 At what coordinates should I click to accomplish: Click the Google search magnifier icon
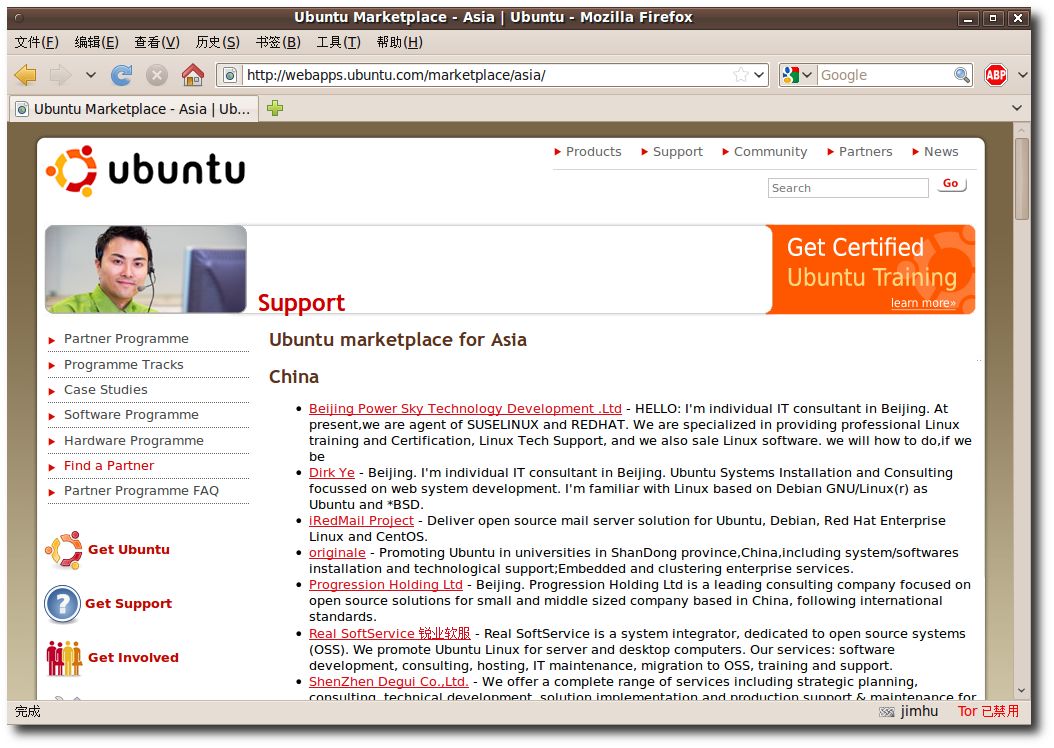coord(962,75)
